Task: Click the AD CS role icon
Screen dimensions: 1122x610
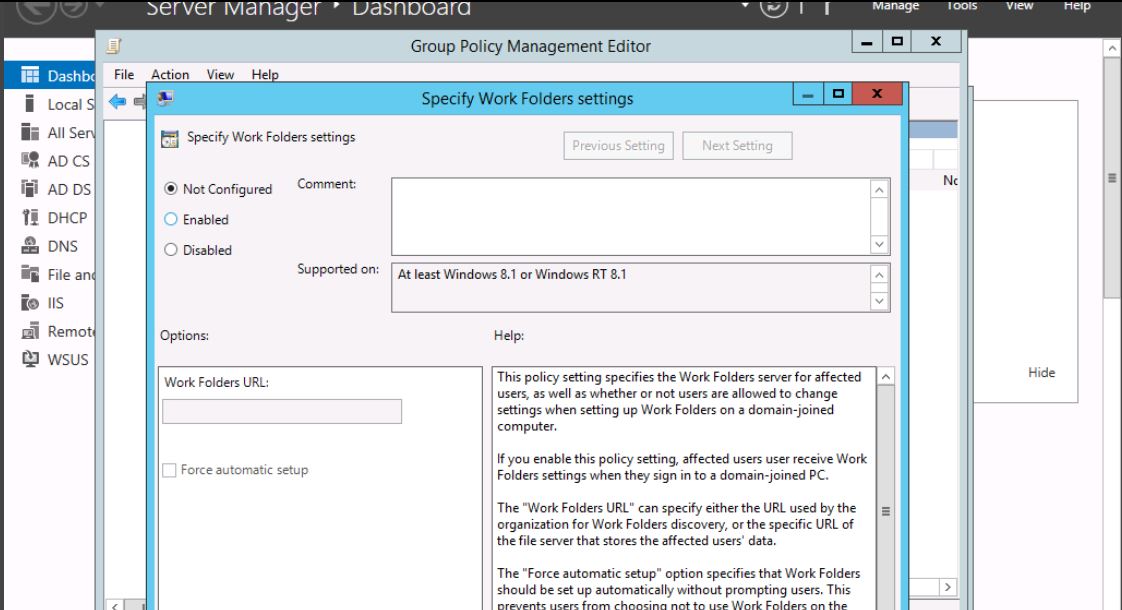Action: (30, 161)
